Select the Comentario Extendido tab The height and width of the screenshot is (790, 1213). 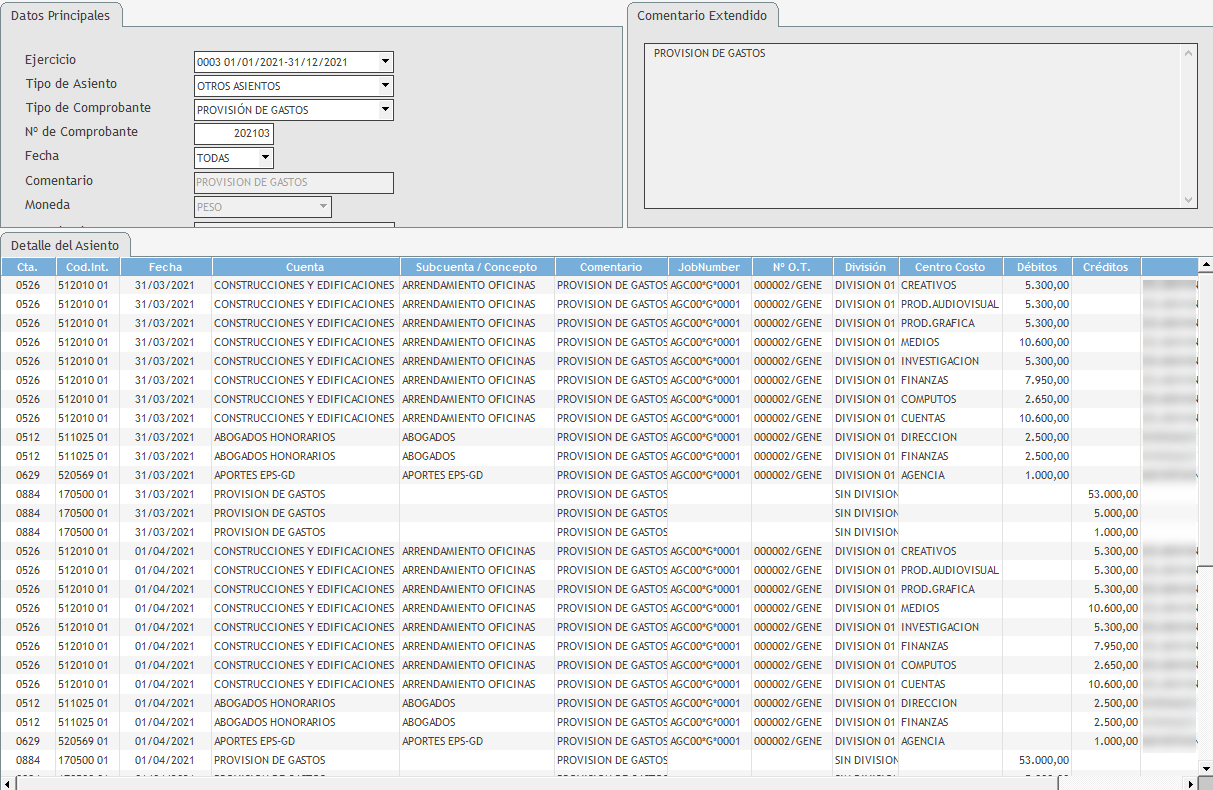point(702,16)
